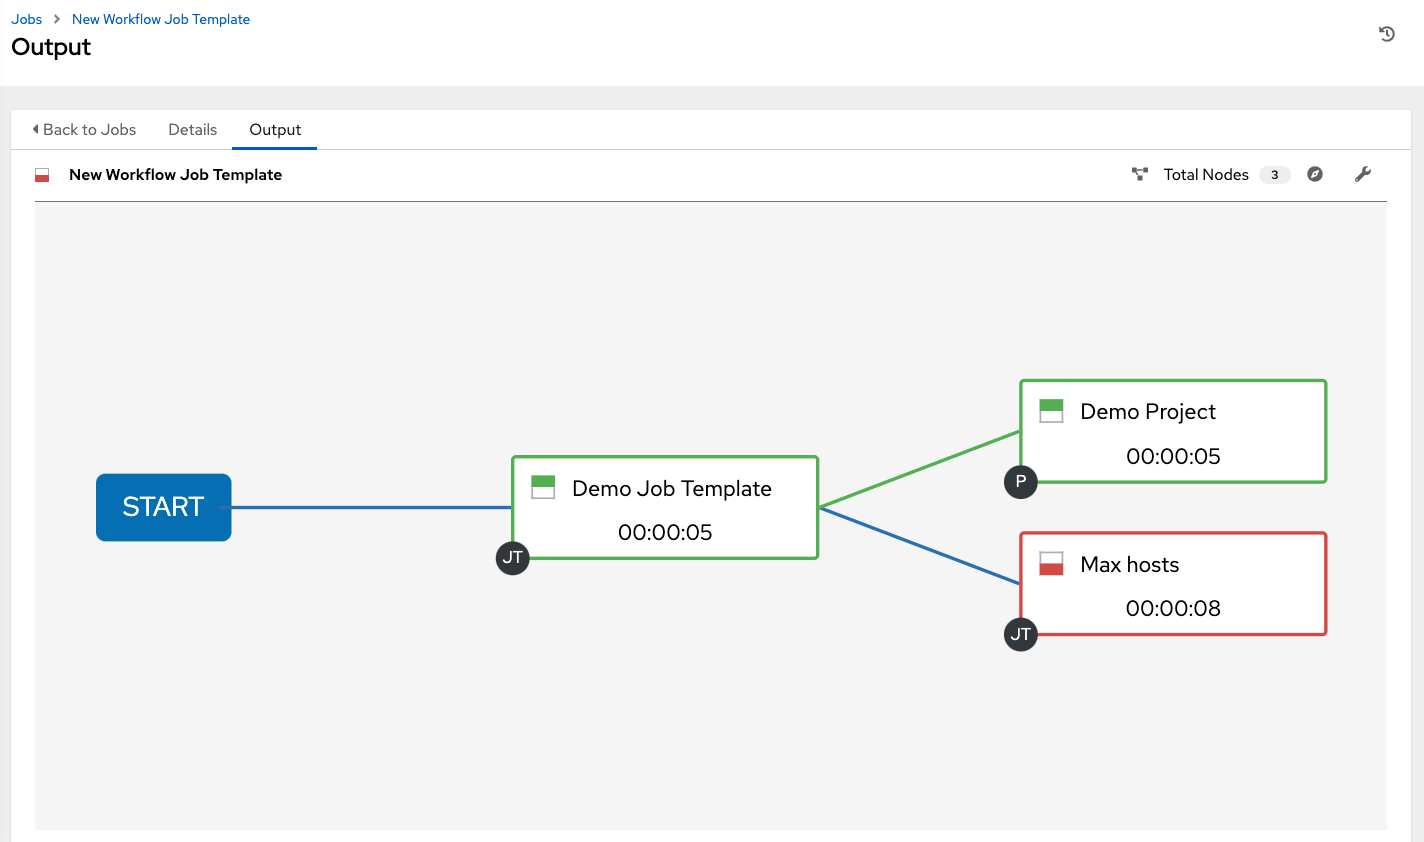Click failed status icon beside workflow title
1424x842 pixels.
(42, 174)
